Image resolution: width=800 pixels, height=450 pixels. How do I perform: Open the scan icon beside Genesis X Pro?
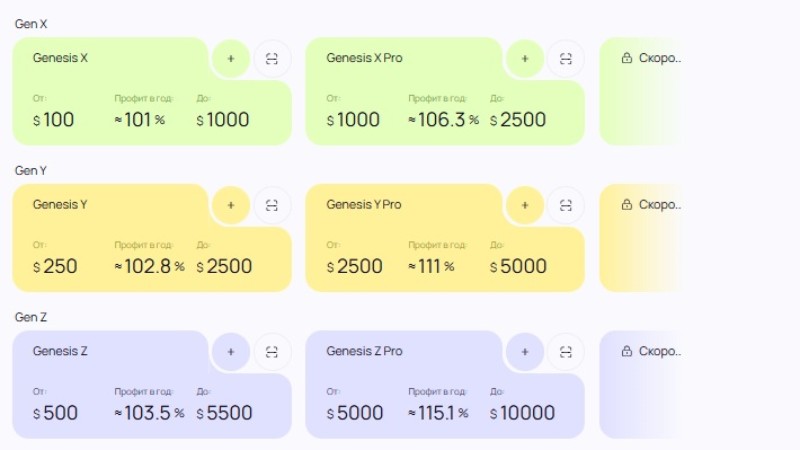coord(566,59)
